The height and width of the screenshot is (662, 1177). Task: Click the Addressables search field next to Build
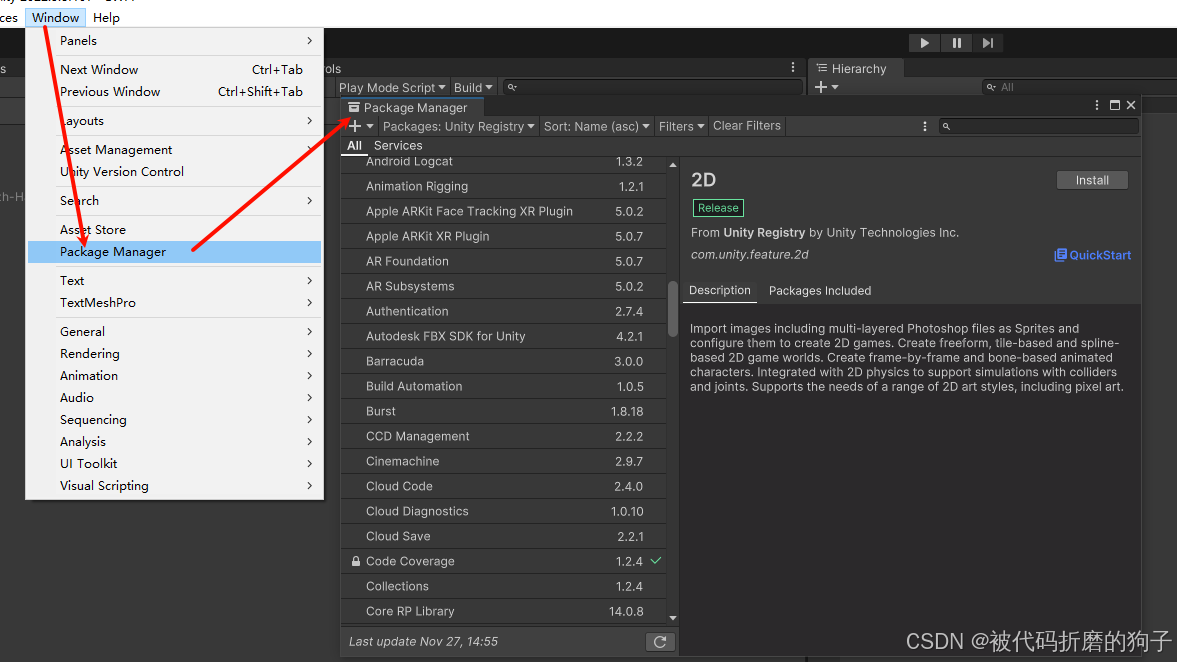pos(652,87)
